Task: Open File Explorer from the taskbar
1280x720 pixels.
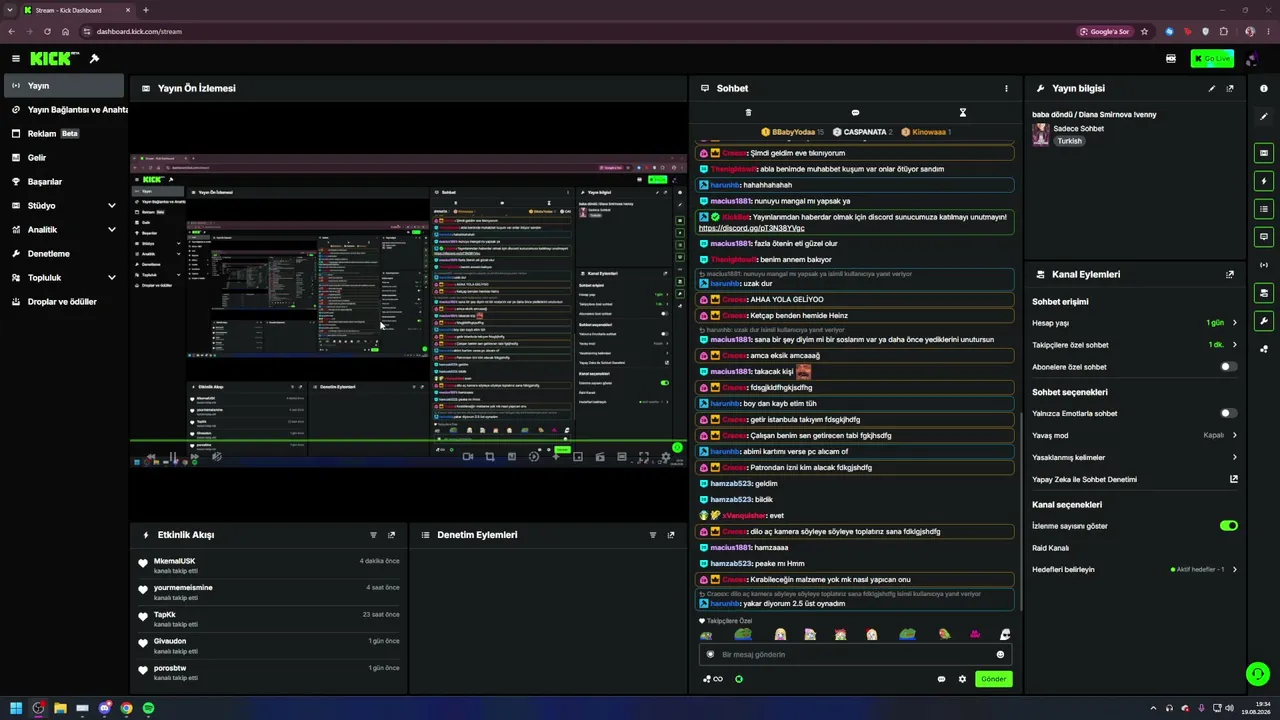Action: pyautogui.click(x=60, y=708)
